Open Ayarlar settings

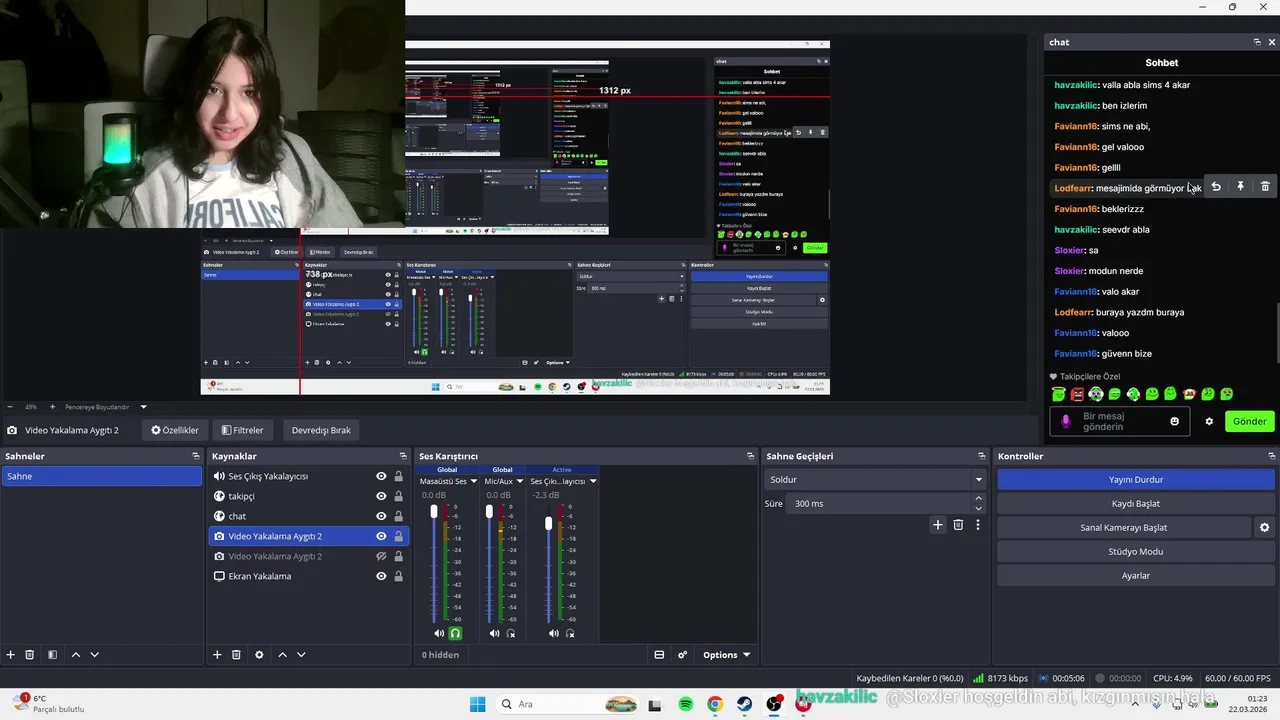(1135, 575)
